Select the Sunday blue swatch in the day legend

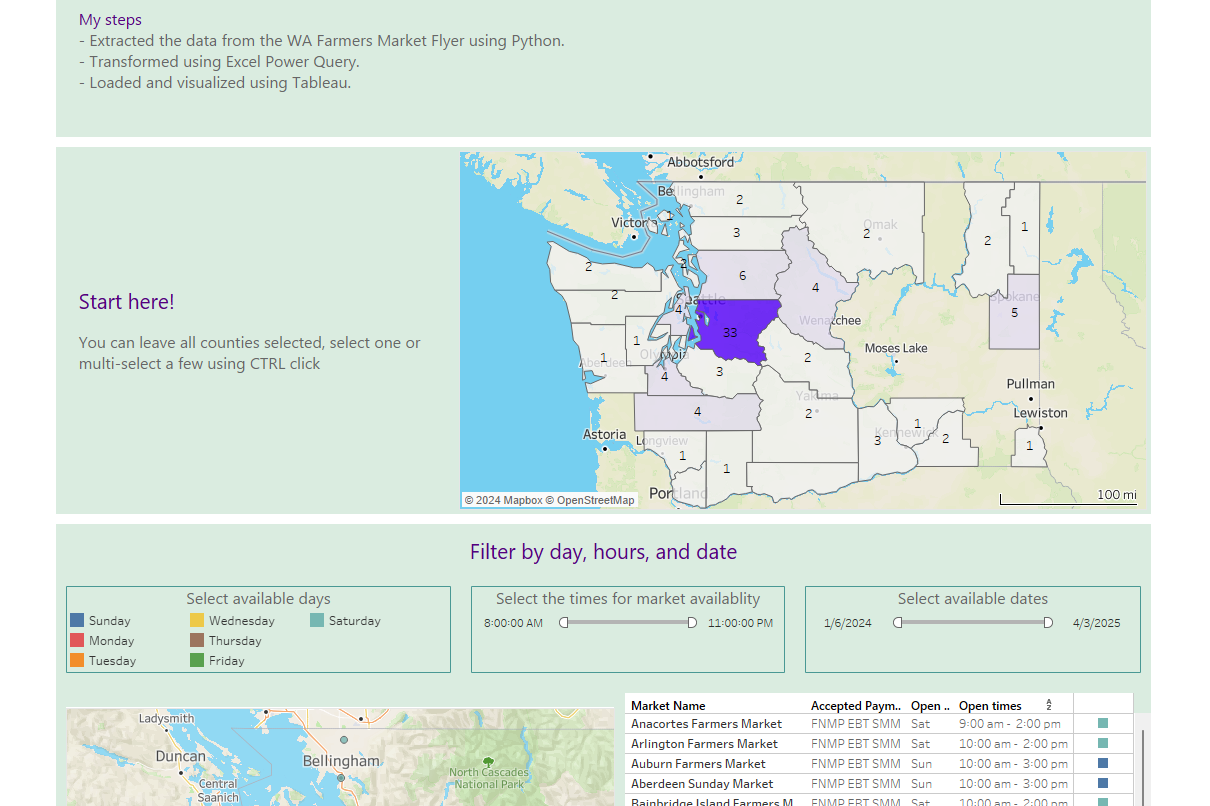(77, 621)
